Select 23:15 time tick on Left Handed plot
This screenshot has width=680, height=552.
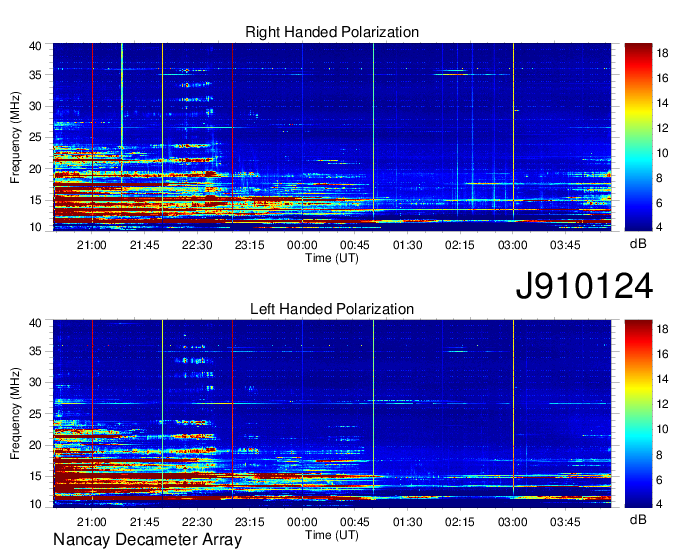pos(250,522)
